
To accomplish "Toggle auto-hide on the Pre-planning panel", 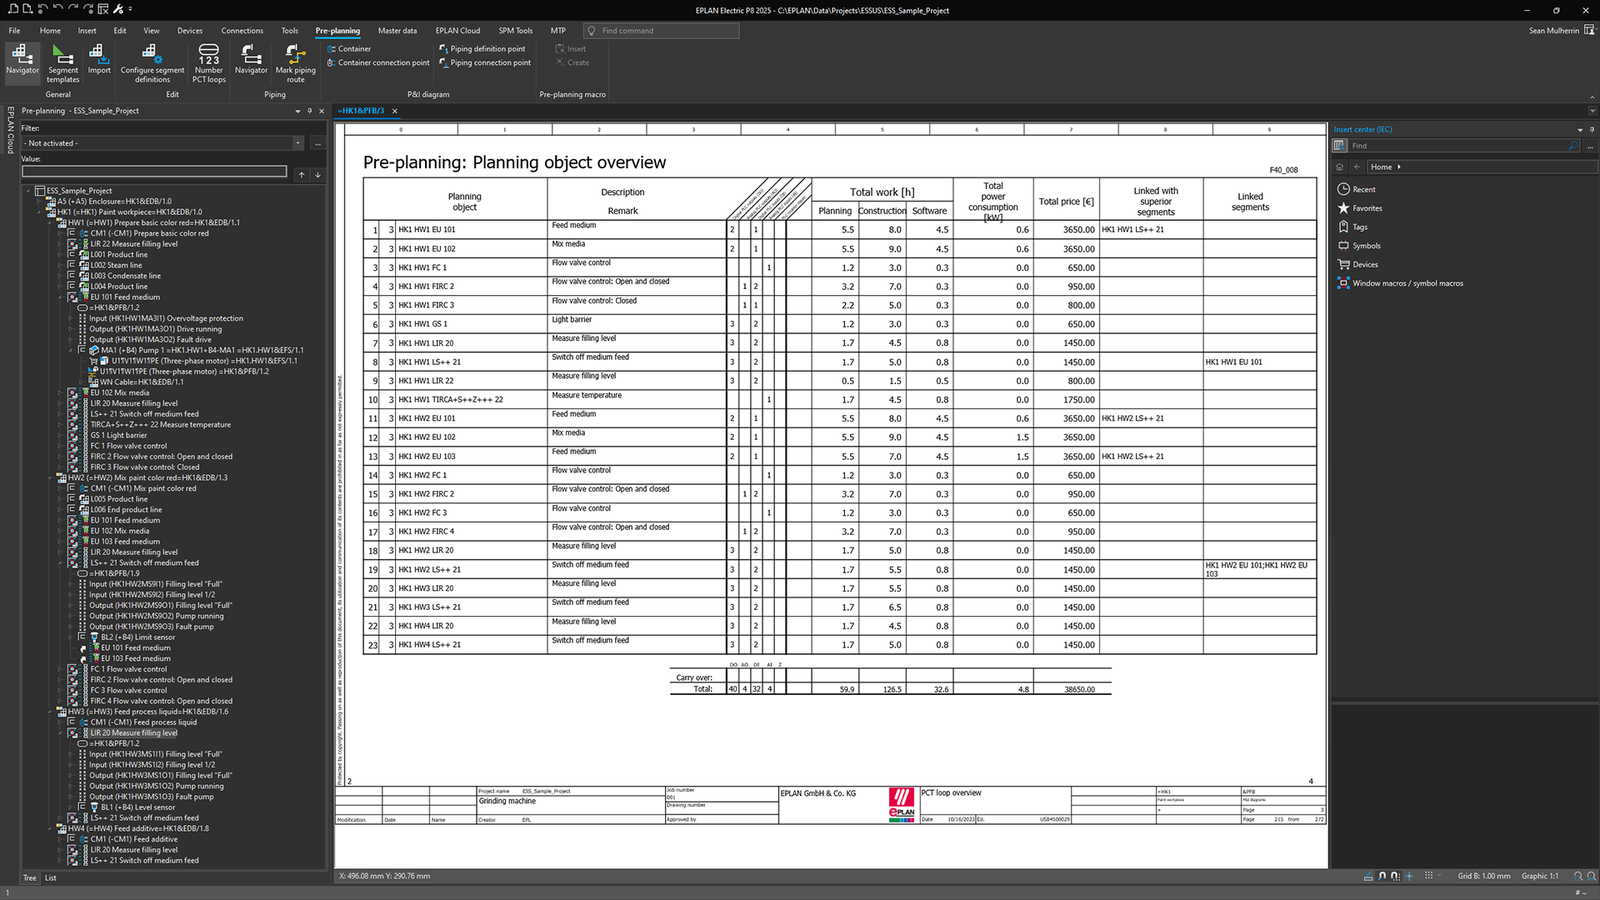I will pos(310,111).
